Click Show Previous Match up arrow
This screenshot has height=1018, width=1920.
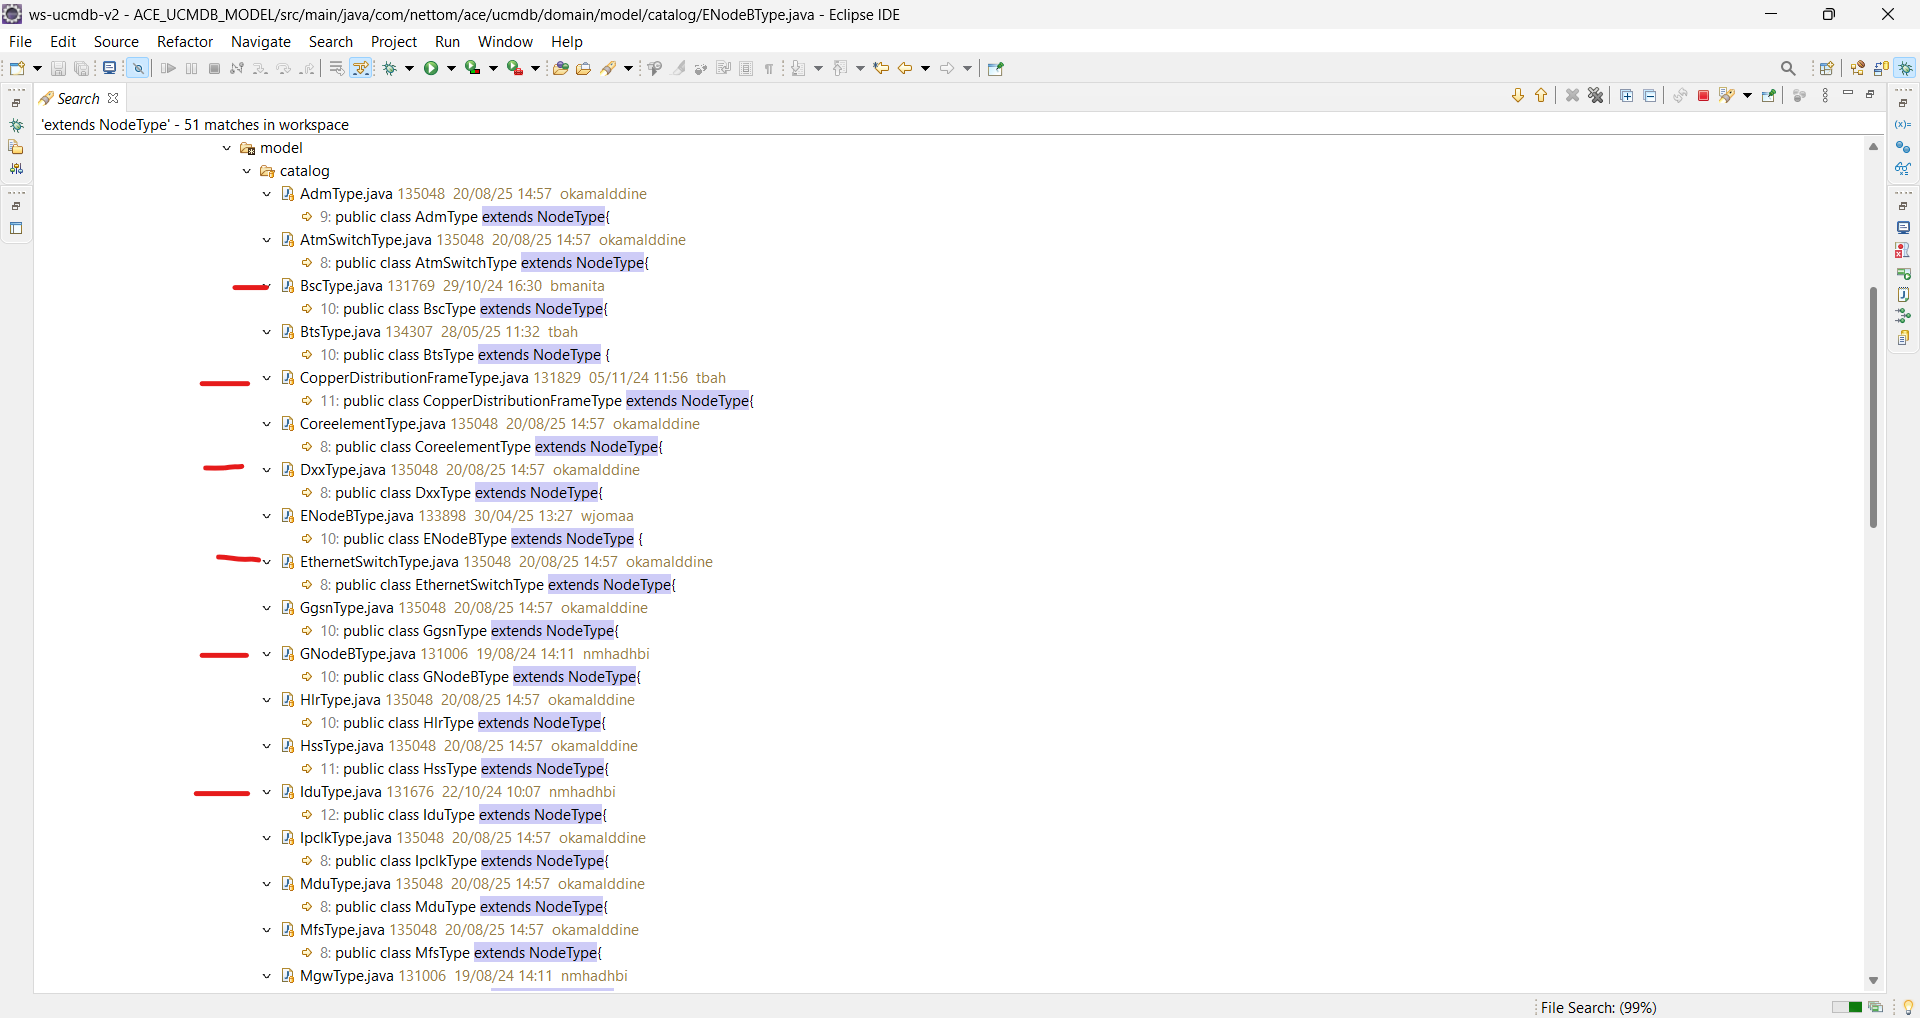(x=1541, y=96)
